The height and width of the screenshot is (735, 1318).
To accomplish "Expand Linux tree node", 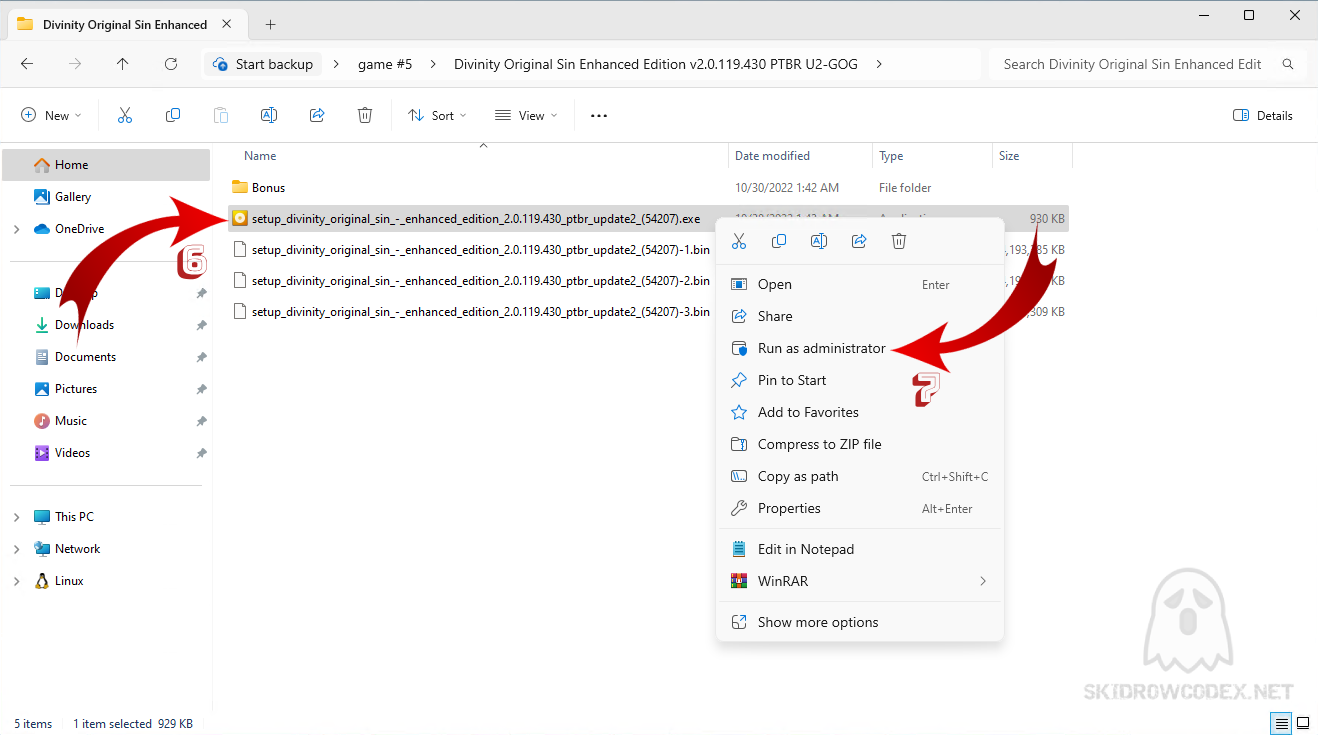I will pos(16,581).
